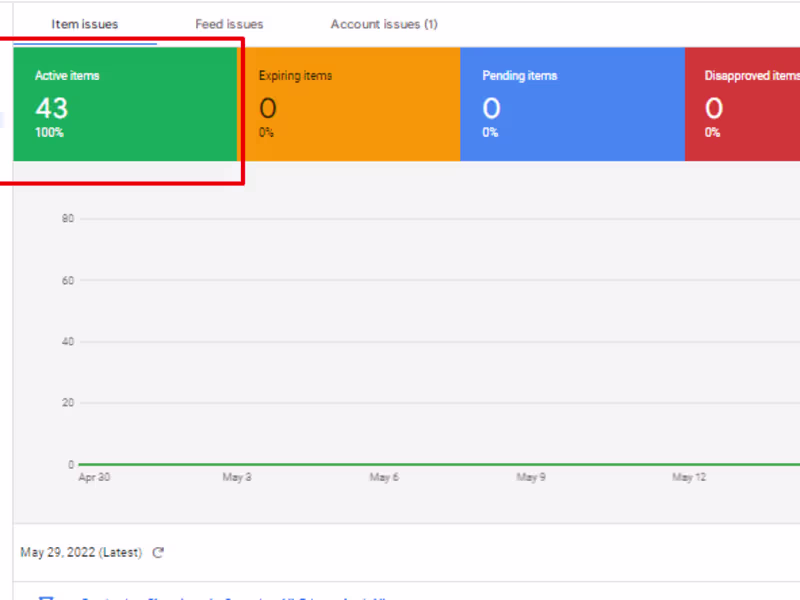This screenshot has height=600, width=800.
Task: Select the blue Pending items status card
Action: 572,103
